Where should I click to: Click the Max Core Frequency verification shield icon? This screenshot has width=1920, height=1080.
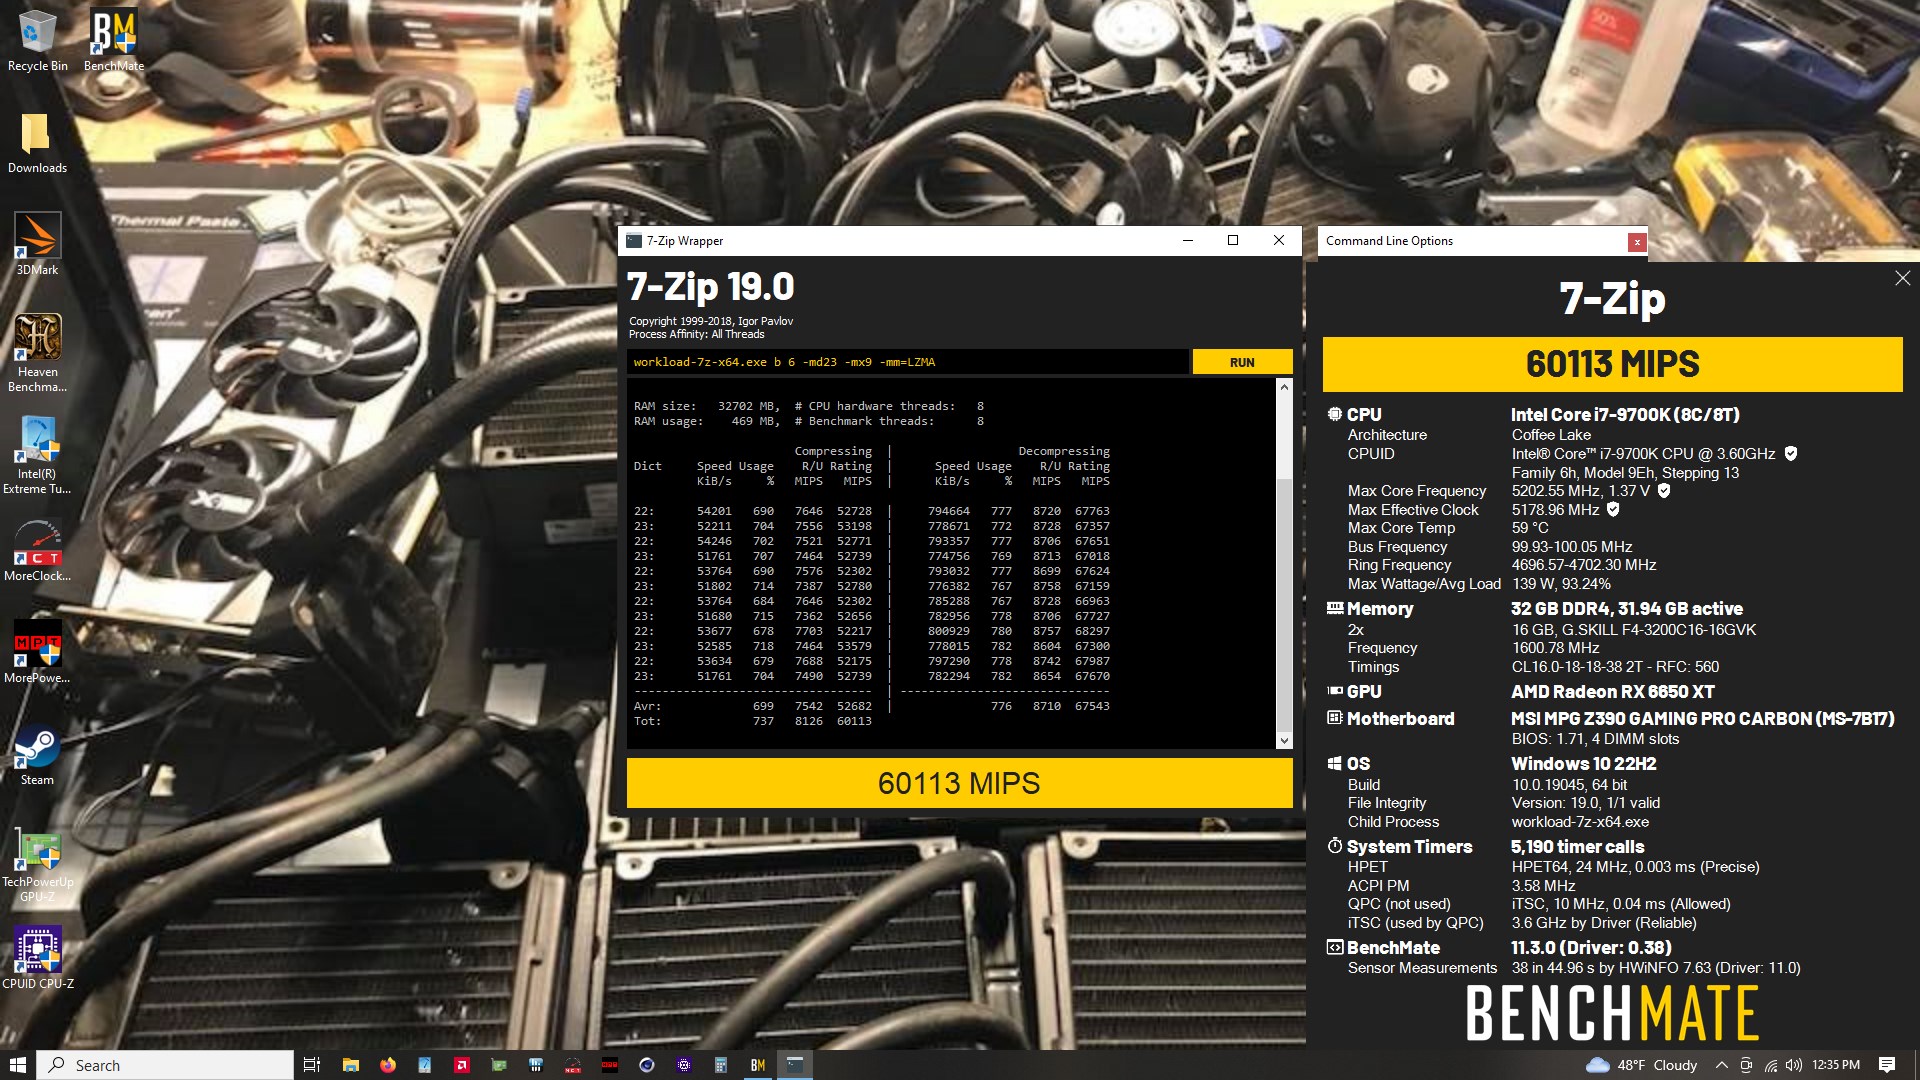coord(1664,491)
